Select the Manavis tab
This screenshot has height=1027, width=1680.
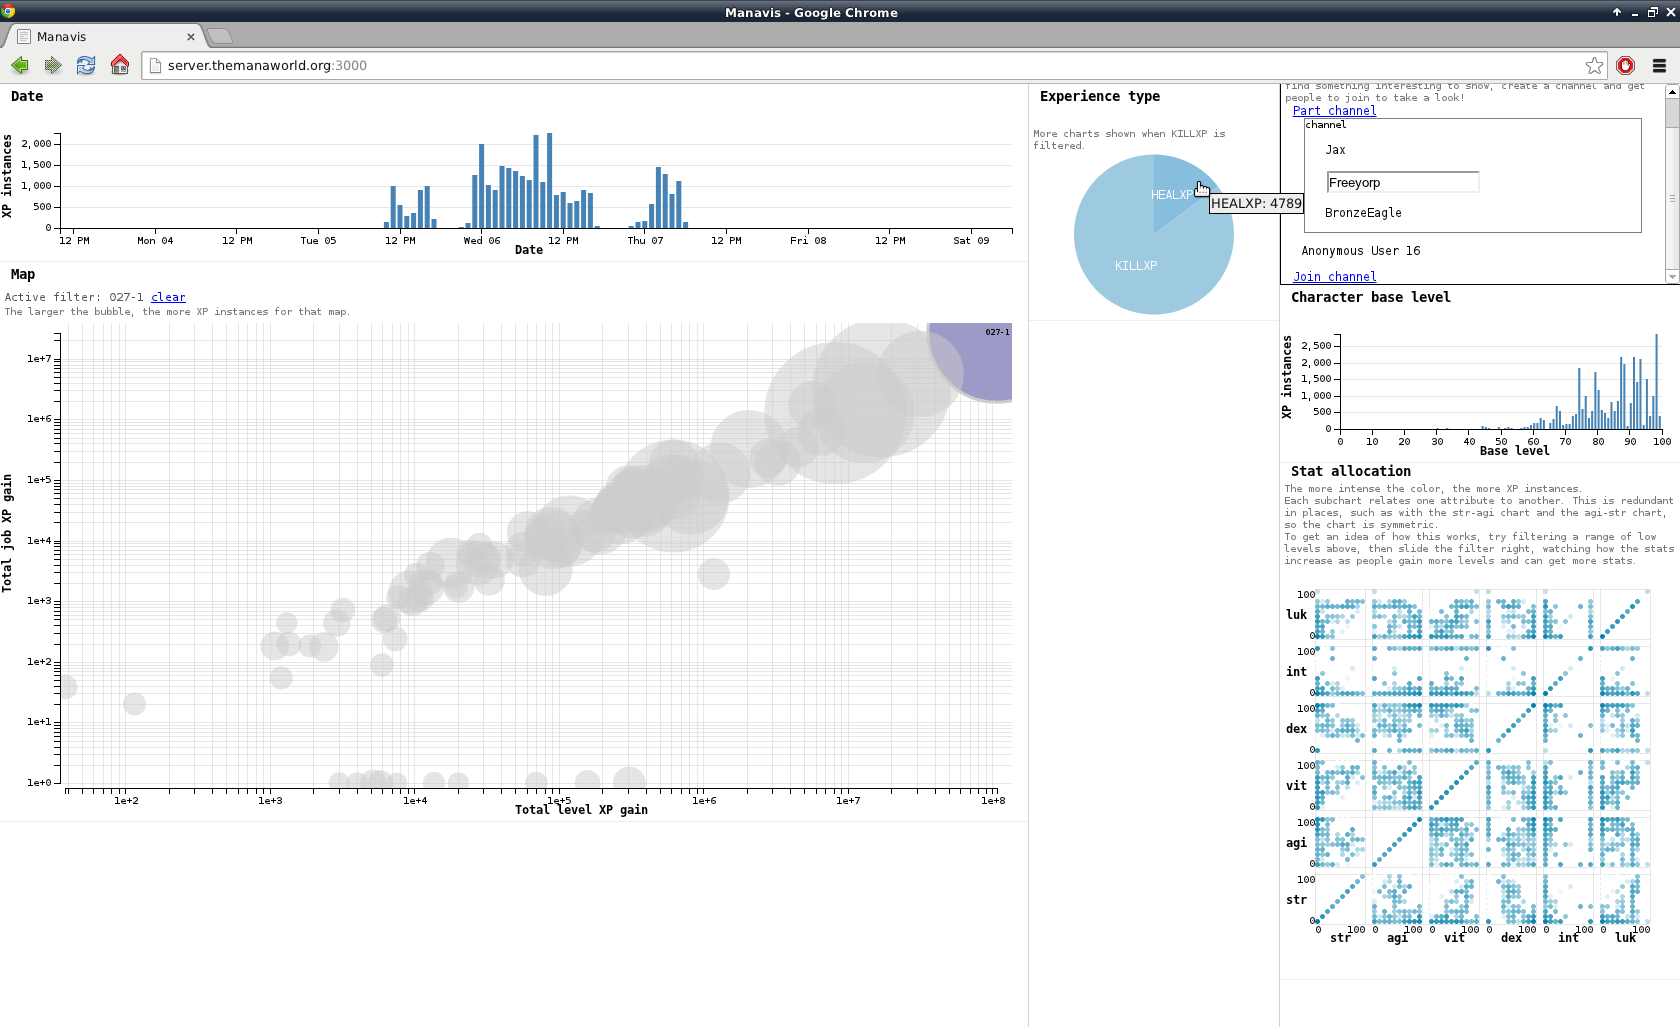pos(105,36)
